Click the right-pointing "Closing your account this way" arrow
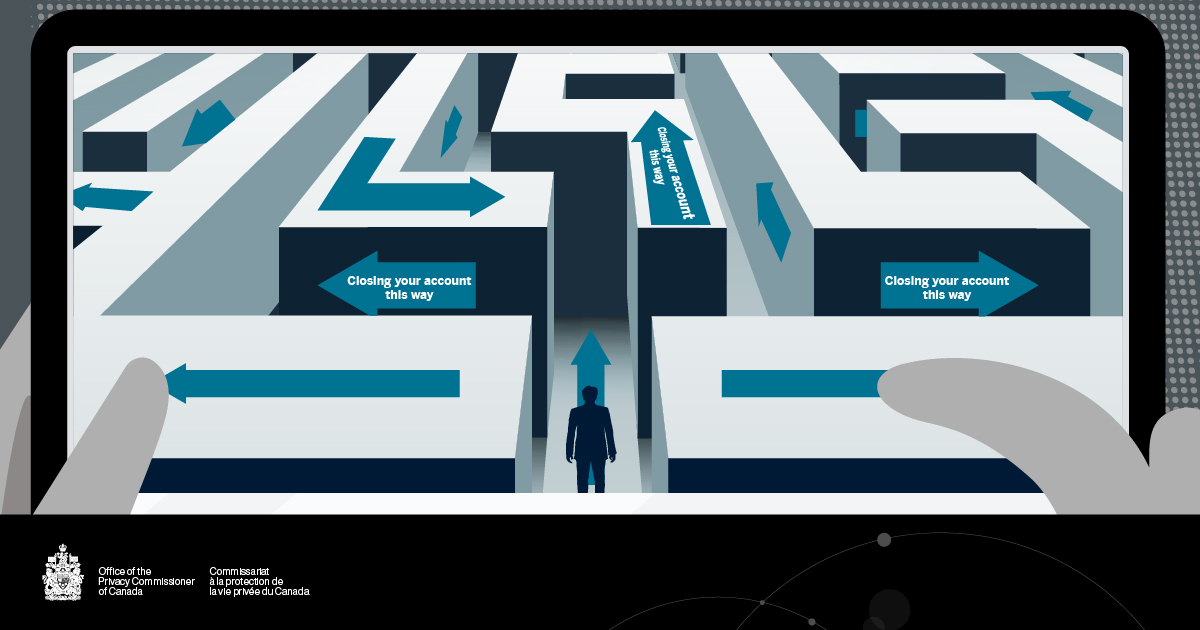1200x630 pixels. tap(959, 284)
